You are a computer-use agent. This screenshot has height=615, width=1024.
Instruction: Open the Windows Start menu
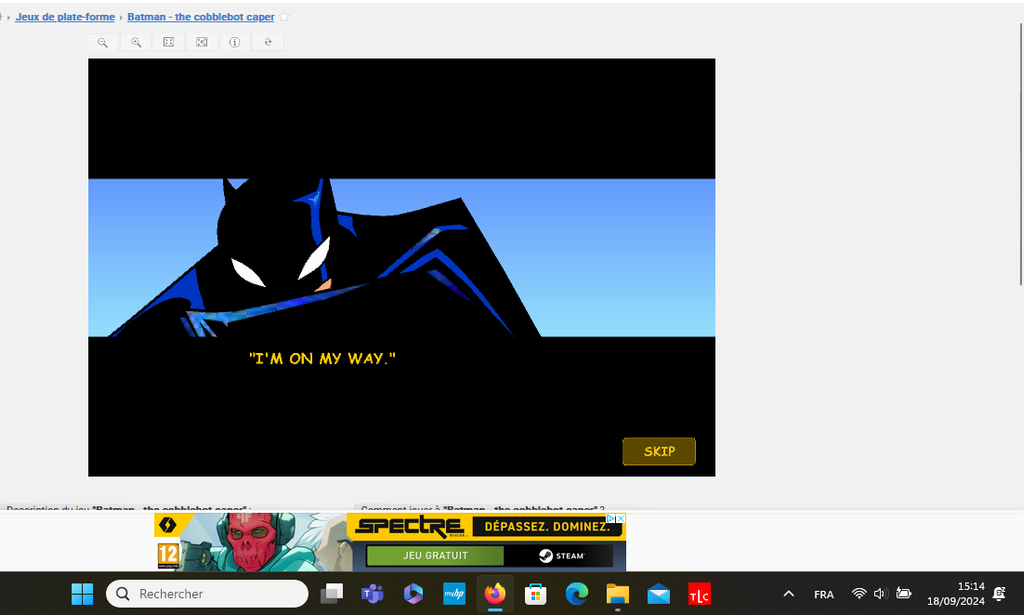tap(82, 594)
